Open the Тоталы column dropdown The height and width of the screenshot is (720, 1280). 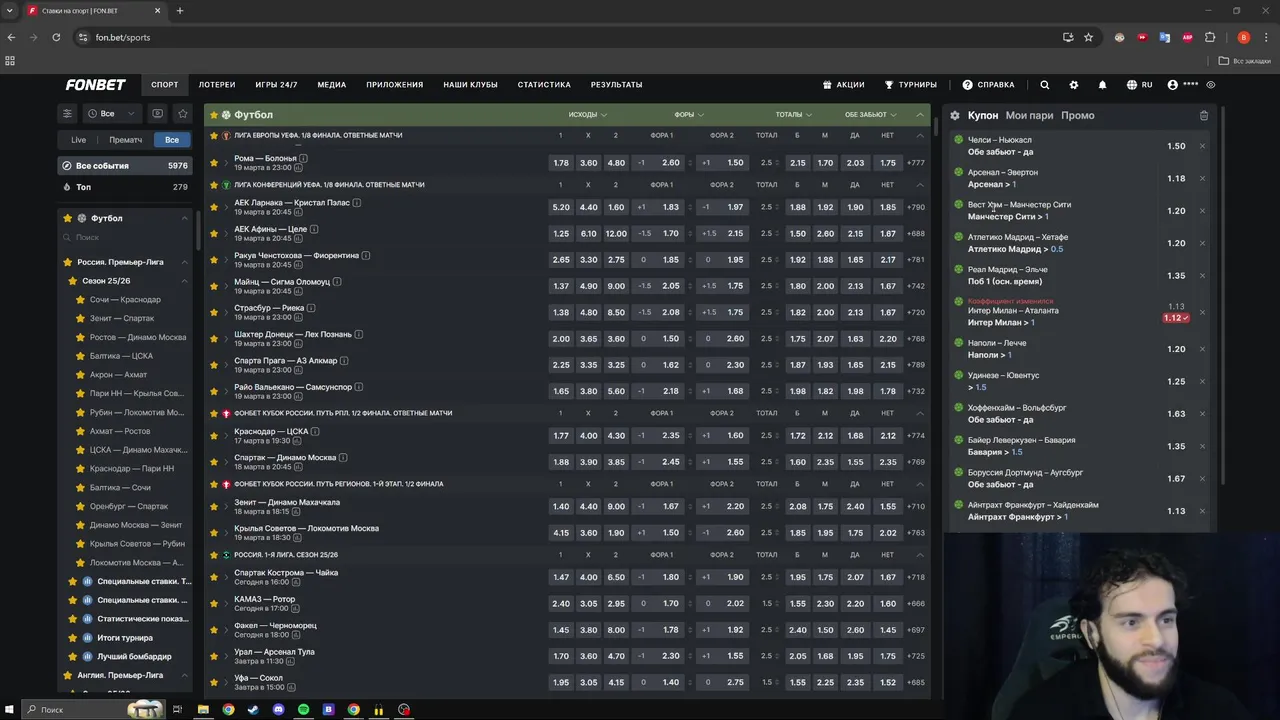point(793,115)
